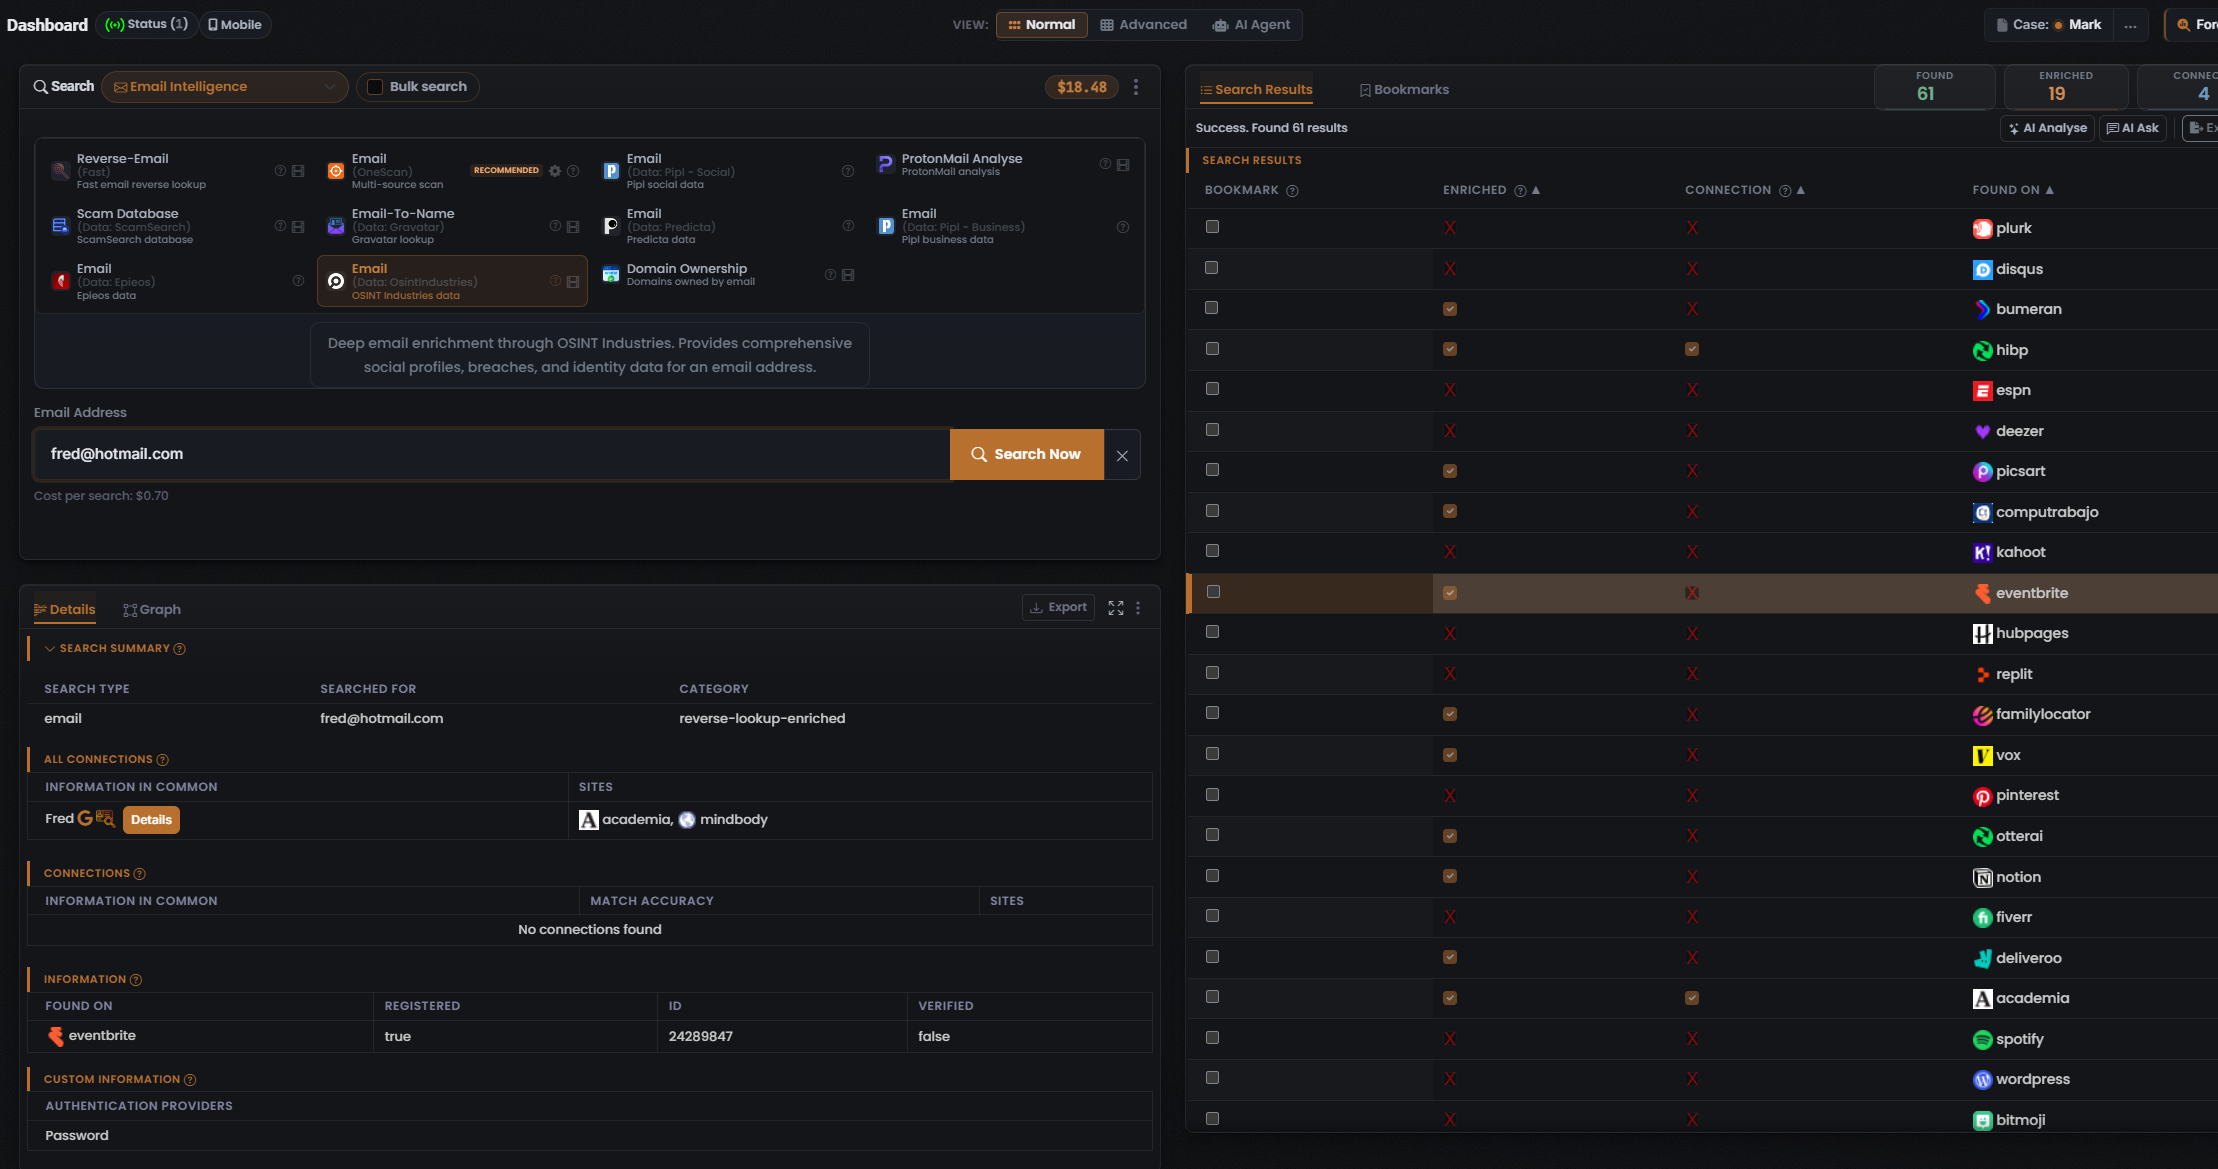Open the Email Intelligence search type dropdown
This screenshot has height=1169, width=2218.
pyautogui.click(x=224, y=87)
